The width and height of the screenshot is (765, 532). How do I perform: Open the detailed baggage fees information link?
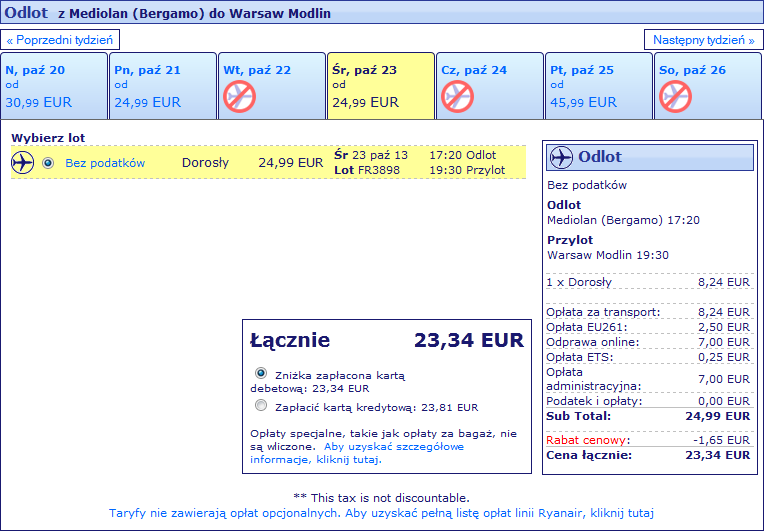pyautogui.click(x=357, y=453)
